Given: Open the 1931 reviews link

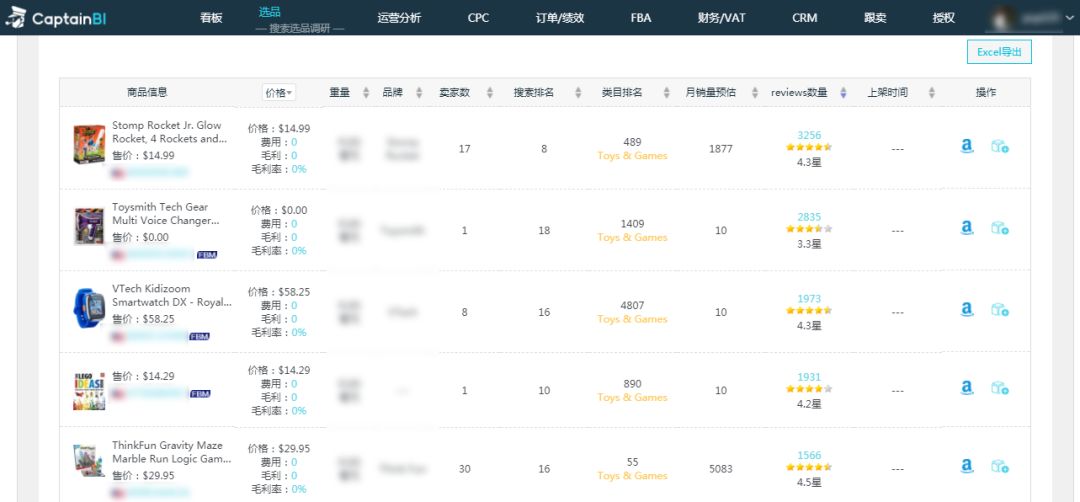Looking at the screenshot, I should [x=809, y=377].
